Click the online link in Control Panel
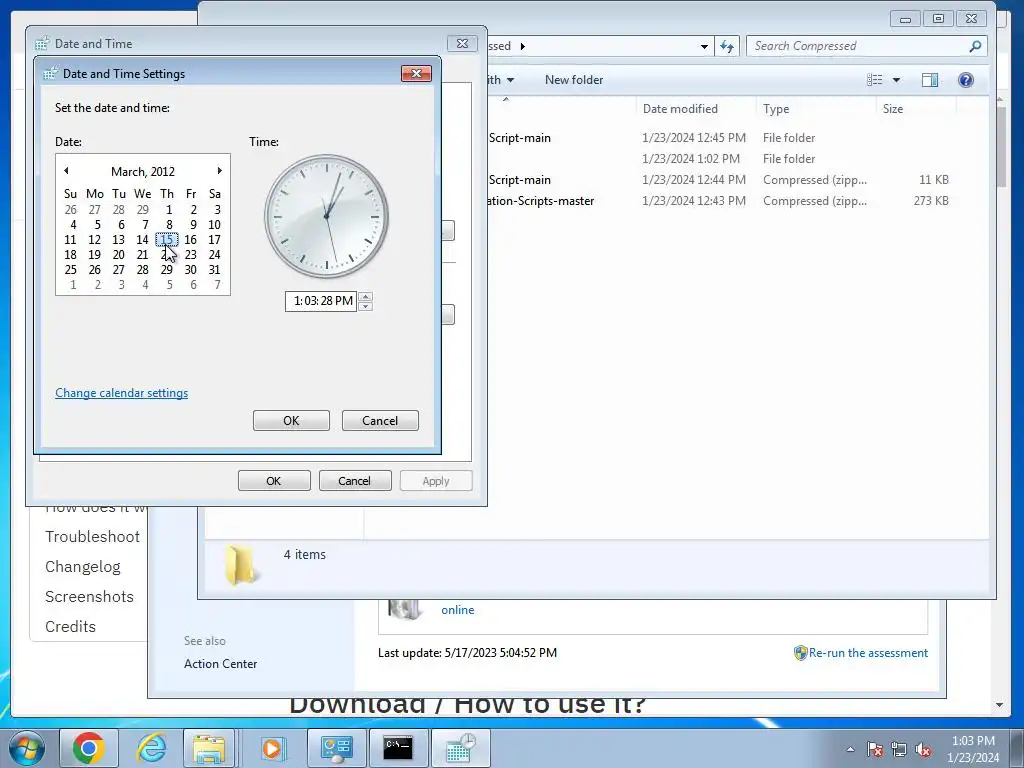The height and width of the screenshot is (768, 1024). 458,610
